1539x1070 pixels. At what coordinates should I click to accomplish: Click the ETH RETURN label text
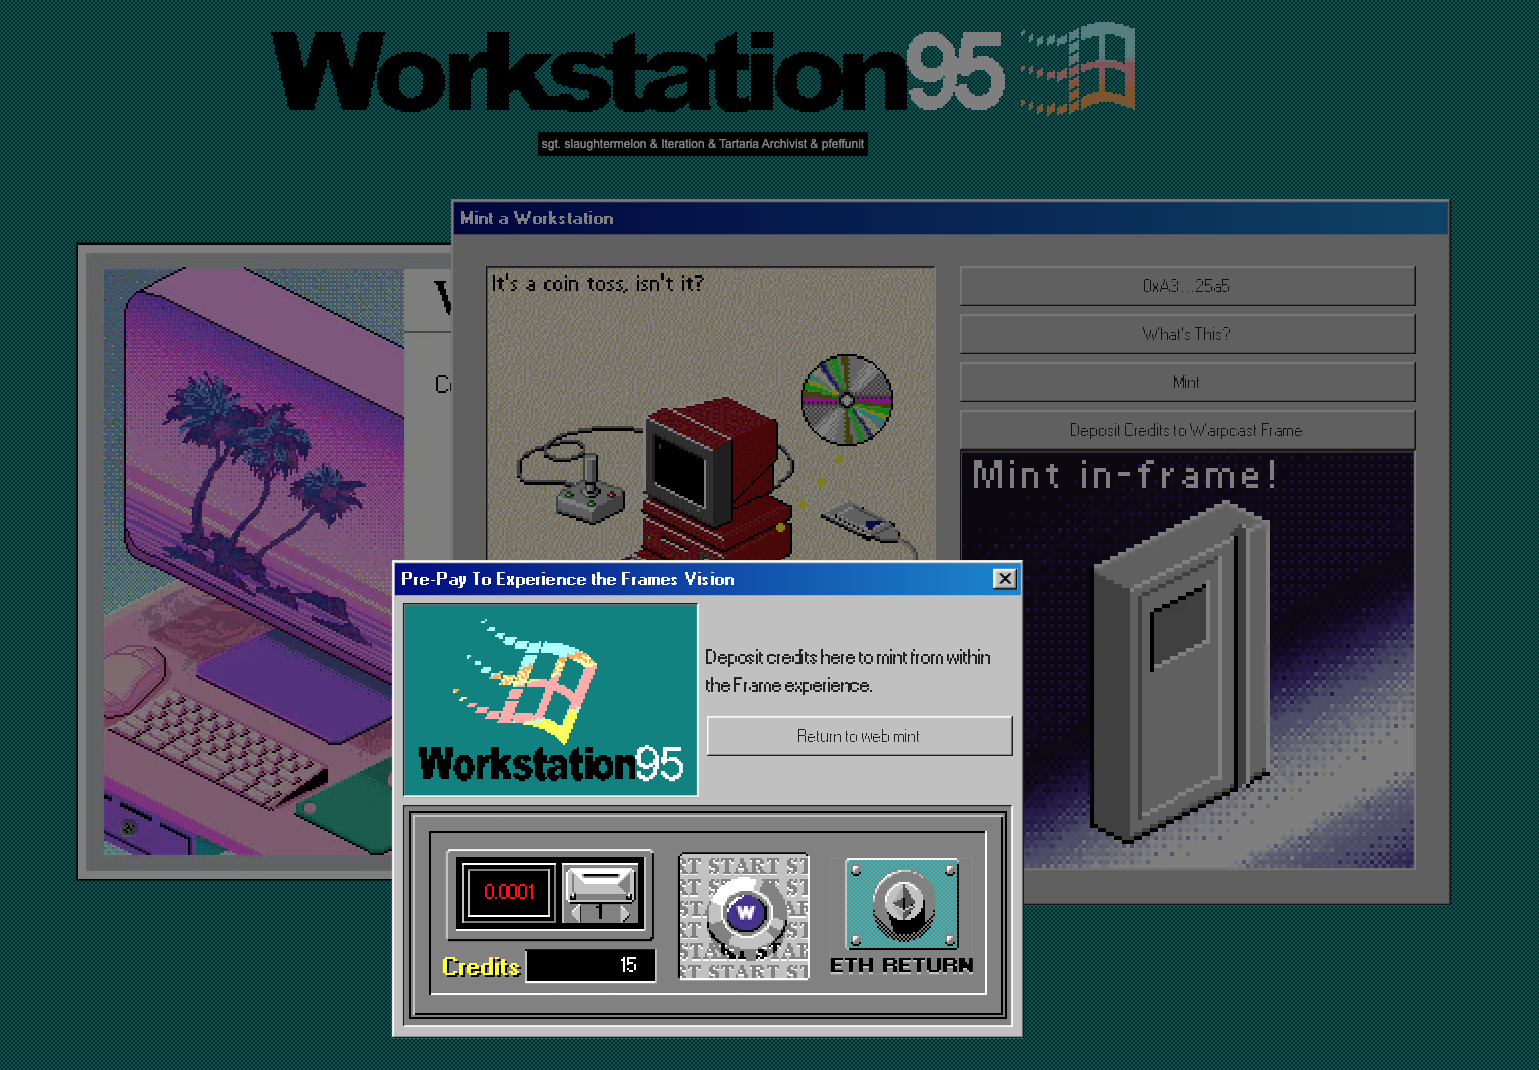pyautogui.click(x=902, y=965)
